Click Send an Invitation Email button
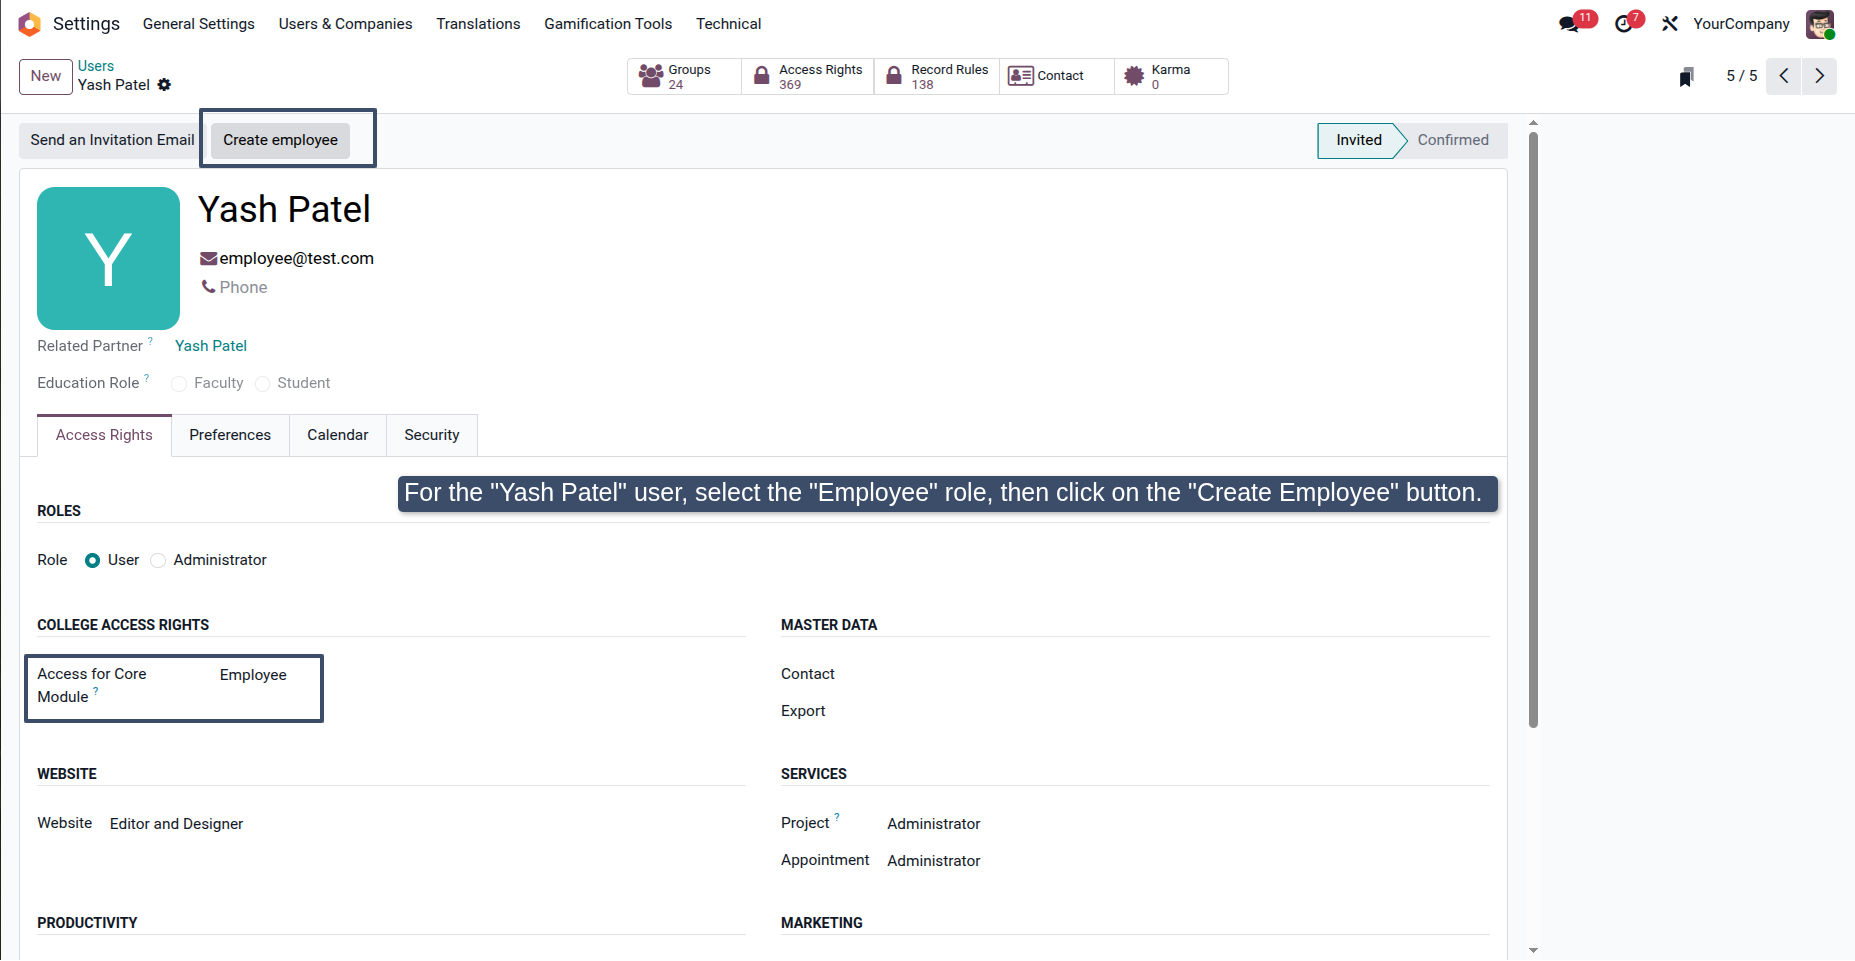1855x961 pixels. [x=112, y=140]
